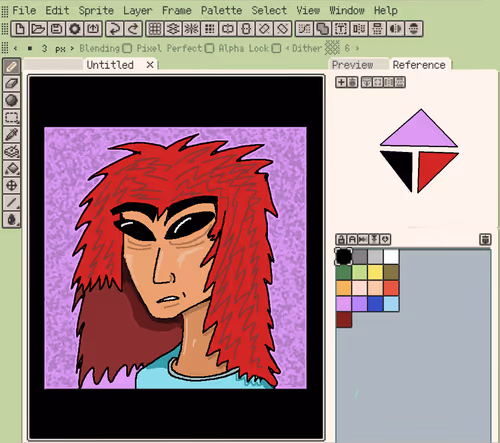The height and width of the screenshot is (443, 500).
Task: Decrease dither level with left arrow
Action: pyautogui.click(x=287, y=49)
